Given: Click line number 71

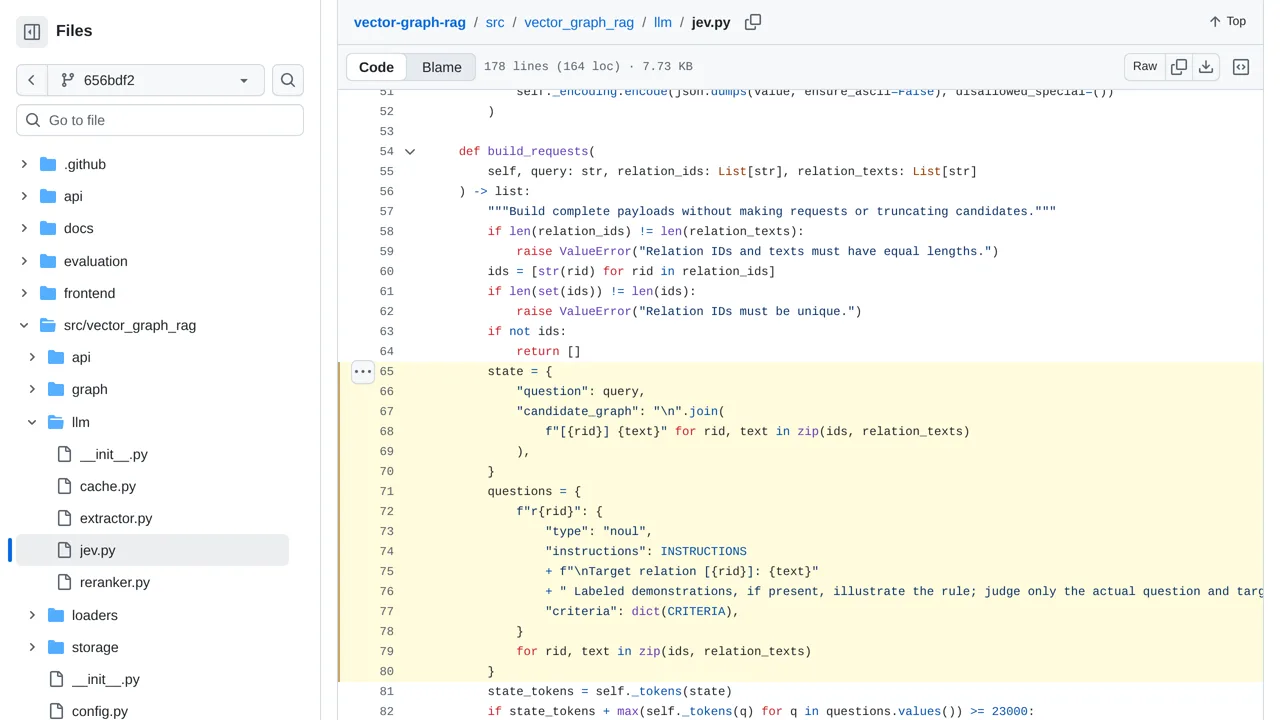Looking at the screenshot, I should click(x=387, y=491).
